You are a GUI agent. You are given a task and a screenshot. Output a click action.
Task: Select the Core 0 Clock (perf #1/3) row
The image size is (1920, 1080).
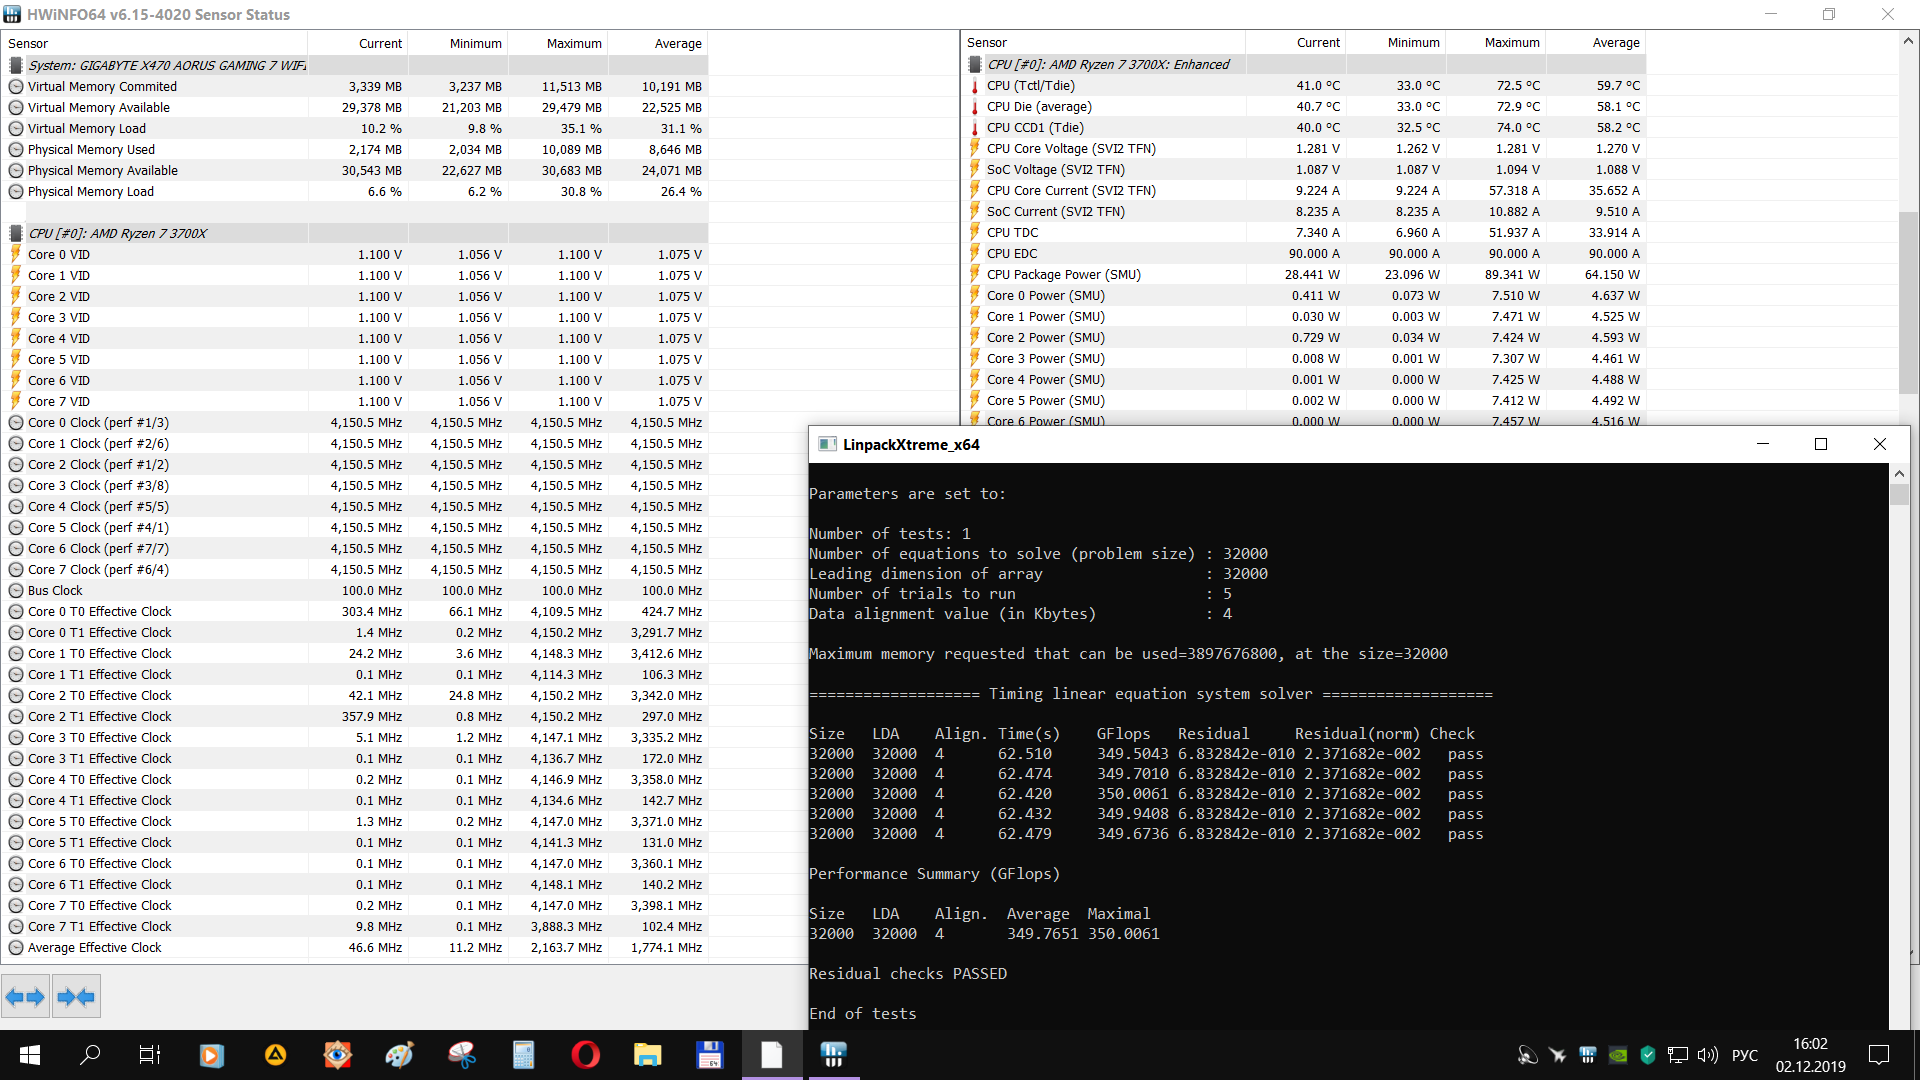tap(98, 422)
